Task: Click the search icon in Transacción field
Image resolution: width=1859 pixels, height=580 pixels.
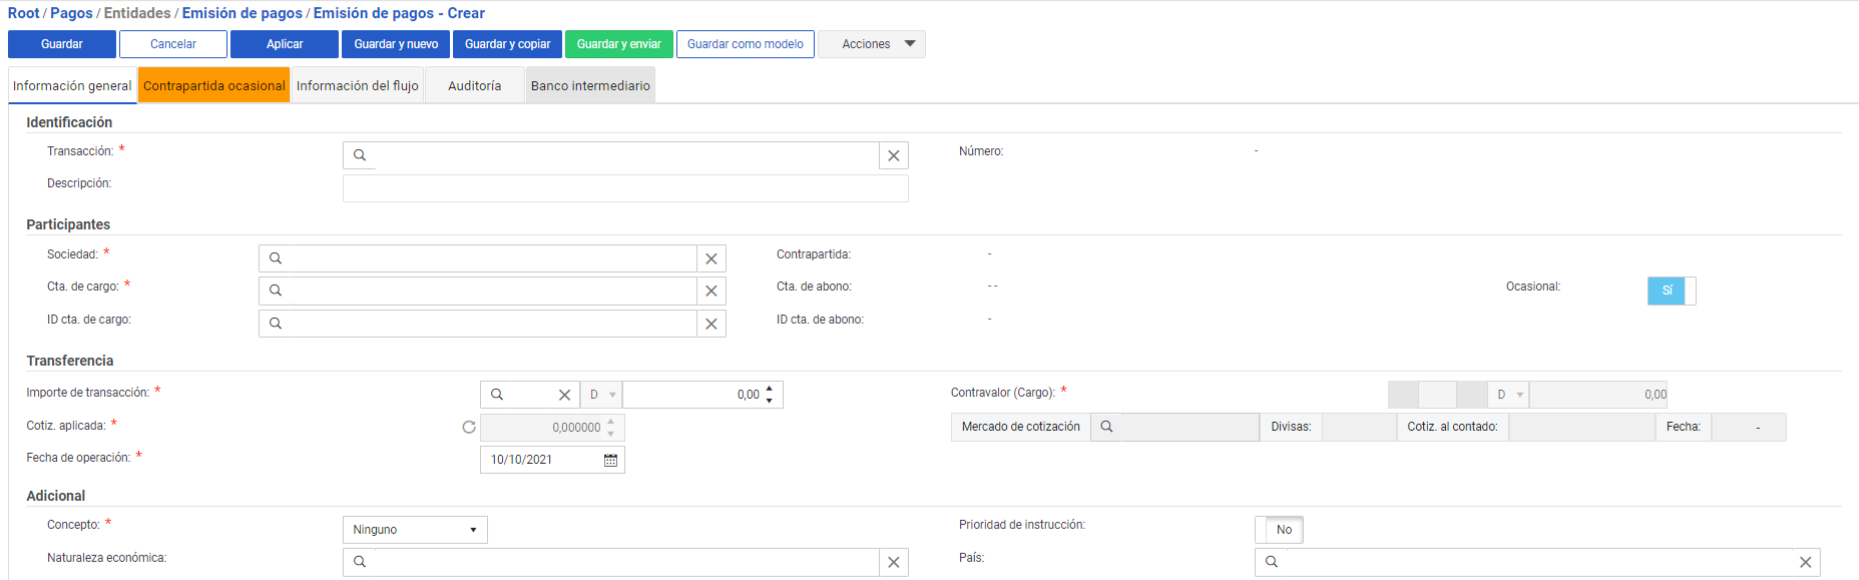Action: point(360,155)
